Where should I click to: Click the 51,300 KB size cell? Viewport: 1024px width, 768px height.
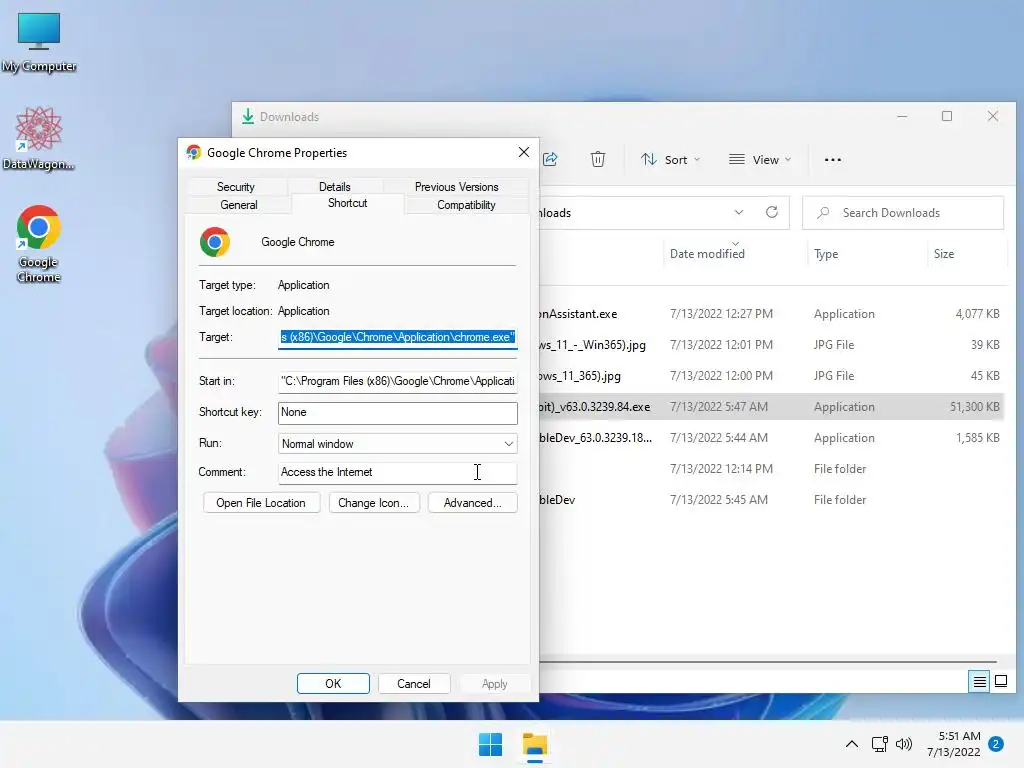pos(974,406)
